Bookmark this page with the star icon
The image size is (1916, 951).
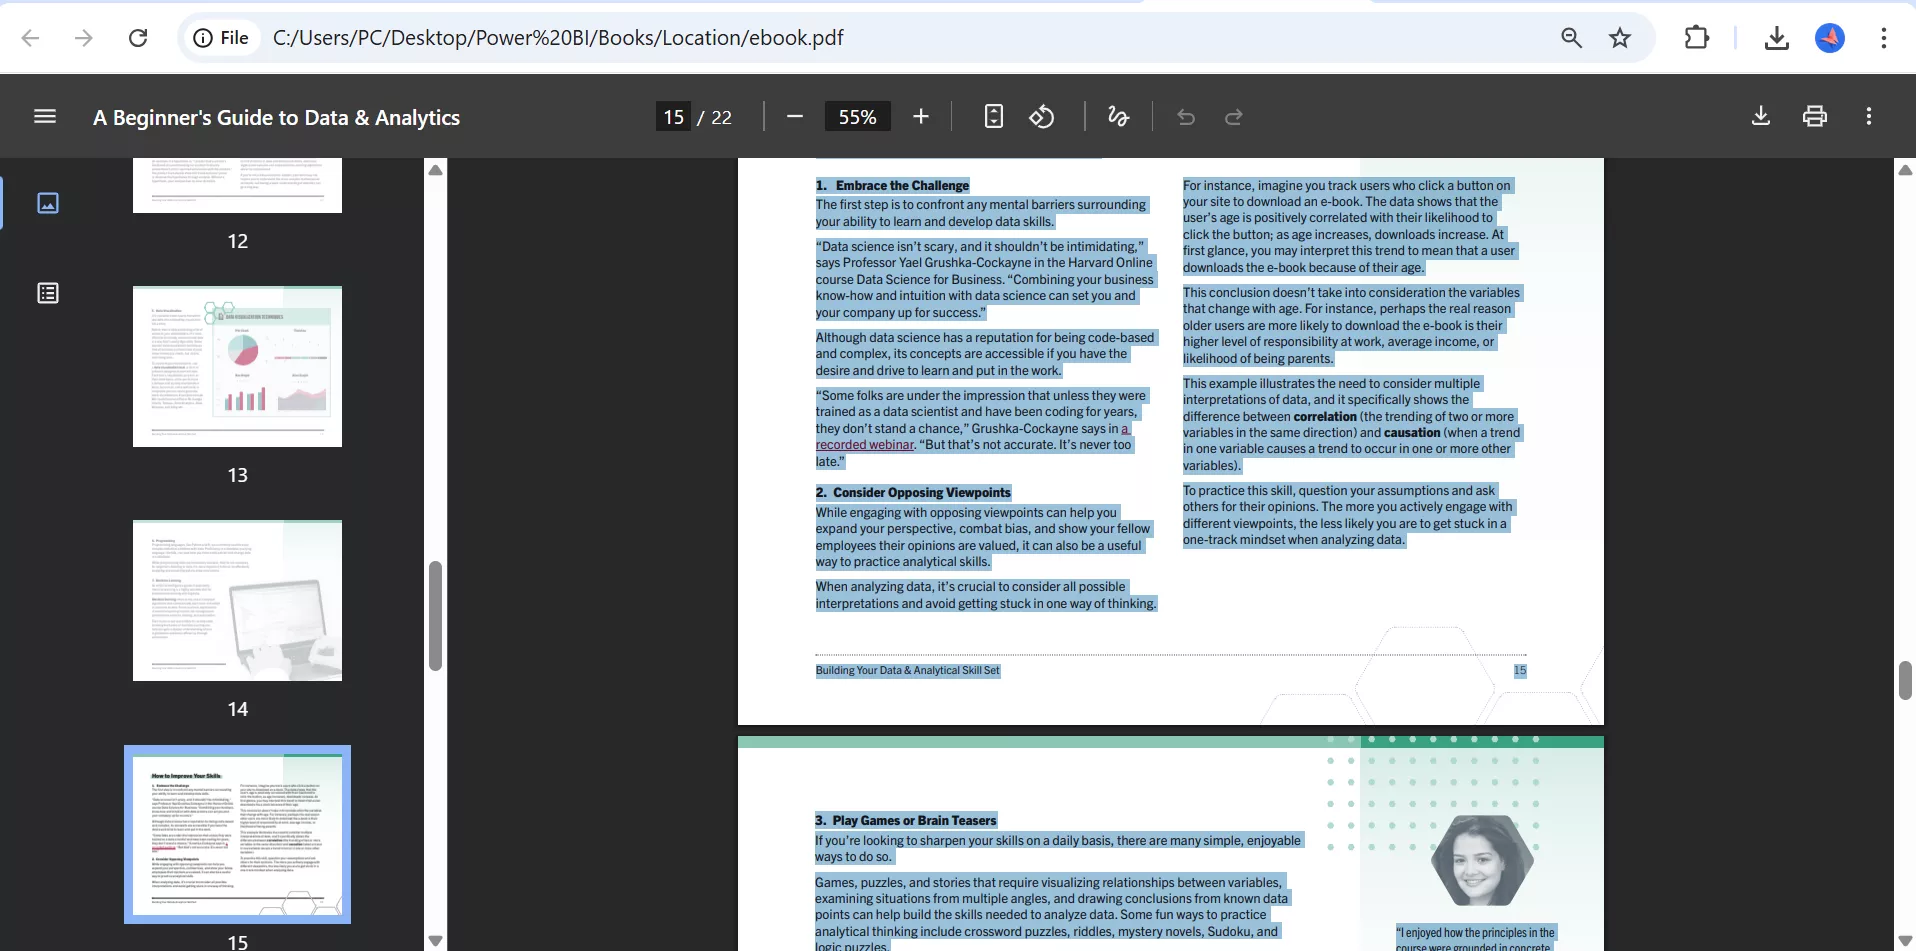(1620, 38)
